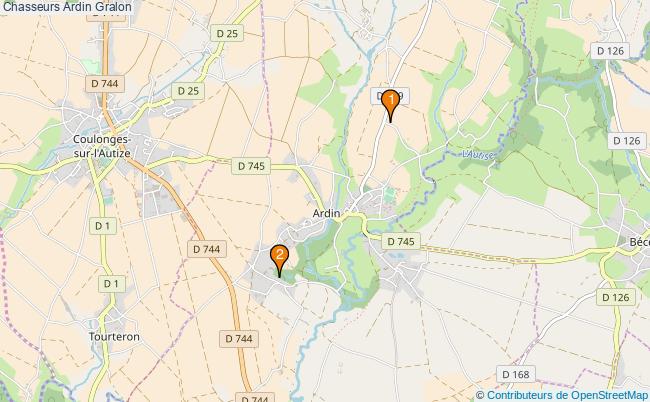Viewport: 650px width, 402px height.
Task: Click the D 1 shield above Tourteron
Action: 111,284
